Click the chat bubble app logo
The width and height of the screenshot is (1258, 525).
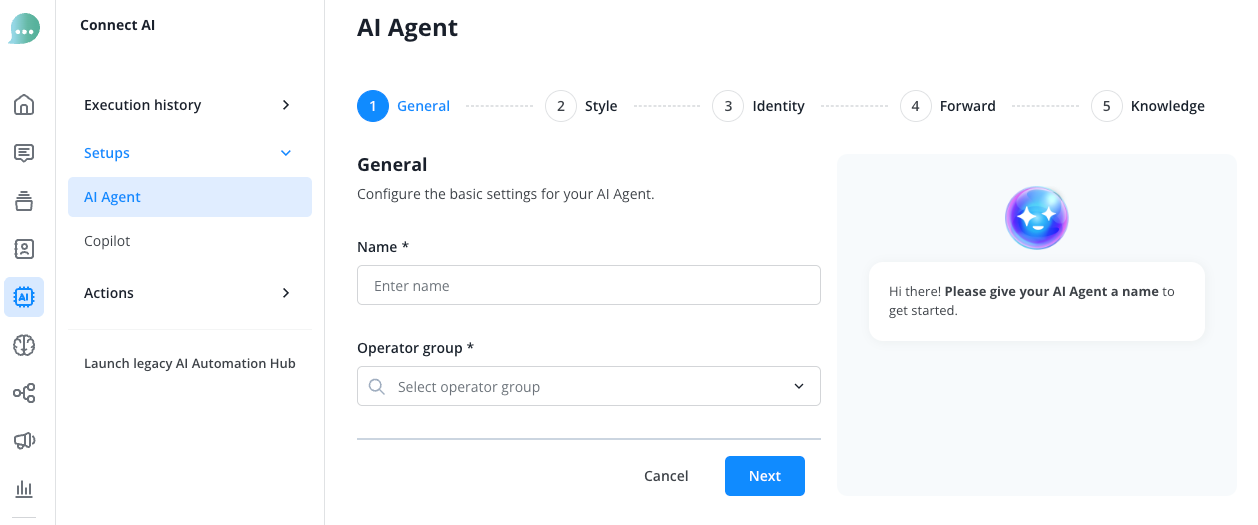pos(24,29)
